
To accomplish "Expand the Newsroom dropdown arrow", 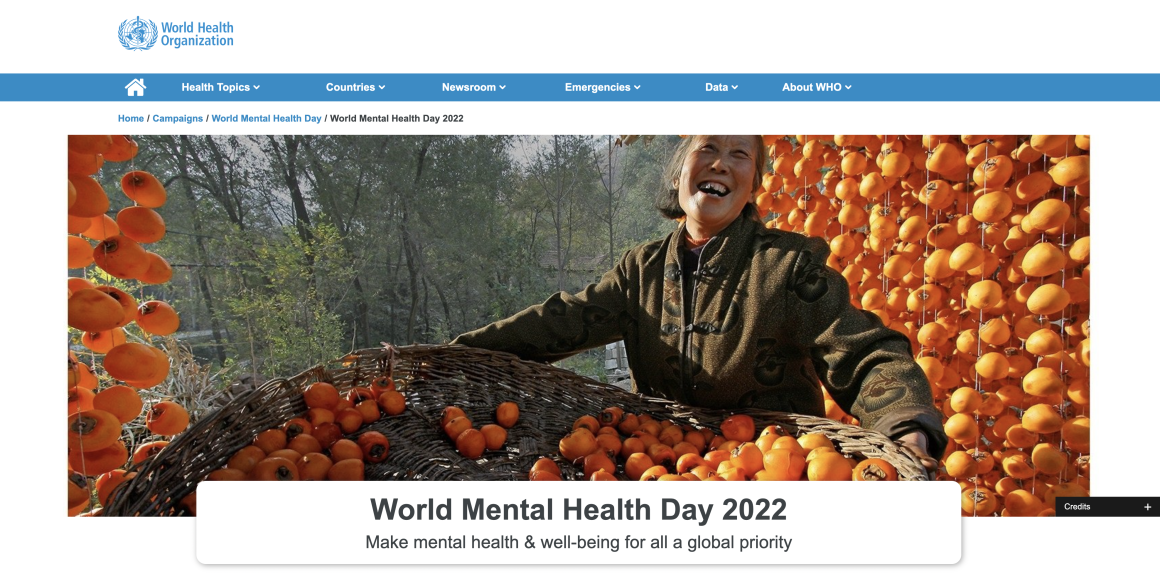I will 502,87.
